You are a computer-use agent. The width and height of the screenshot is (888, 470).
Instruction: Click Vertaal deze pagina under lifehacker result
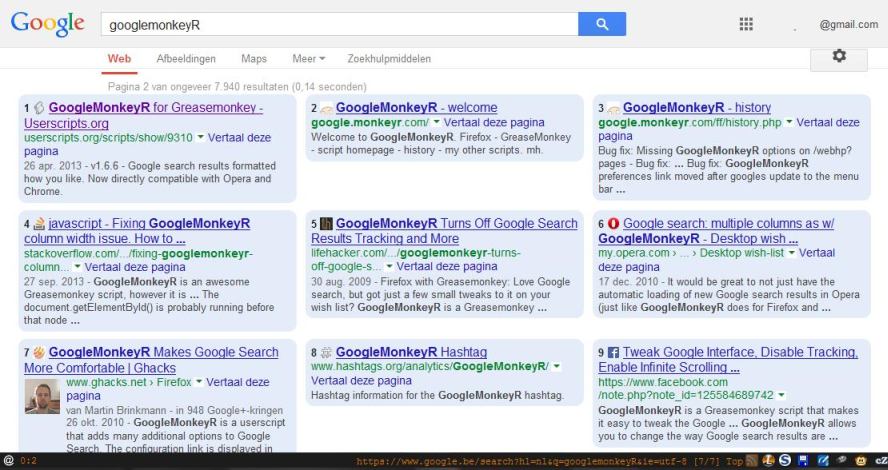(x=447, y=266)
